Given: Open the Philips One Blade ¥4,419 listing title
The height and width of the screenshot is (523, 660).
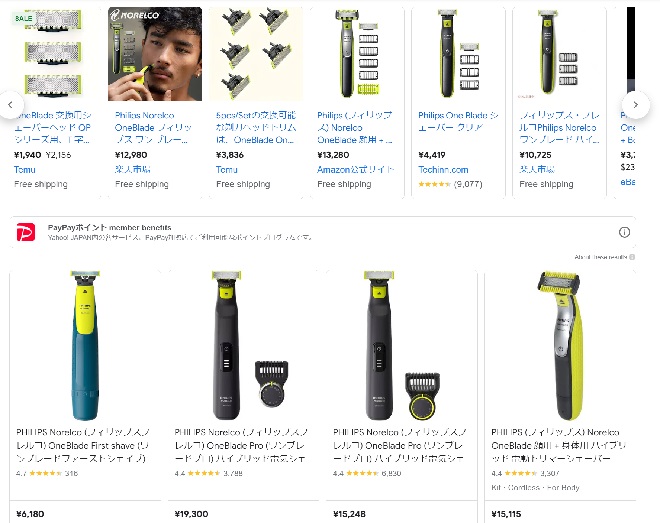Looking at the screenshot, I should [x=458, y=121].
